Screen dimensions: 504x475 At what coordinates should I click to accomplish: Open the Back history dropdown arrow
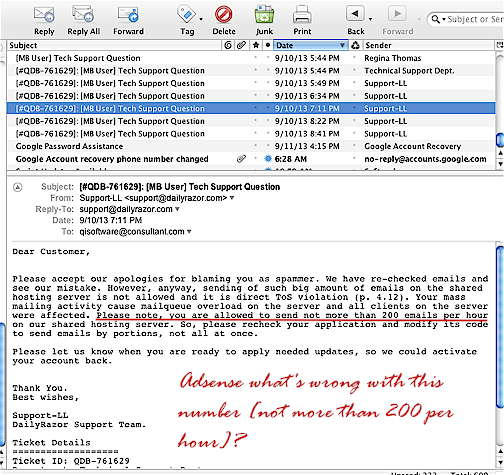coord(370,19)
